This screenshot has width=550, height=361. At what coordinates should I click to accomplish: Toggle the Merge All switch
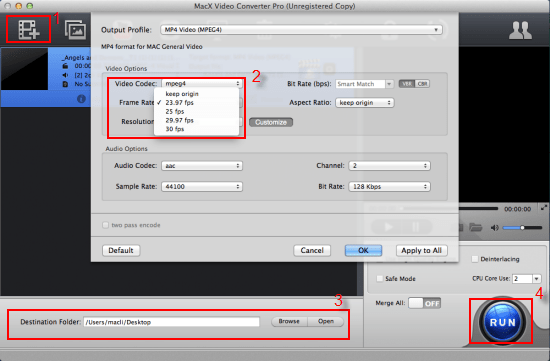pos(424,303)
